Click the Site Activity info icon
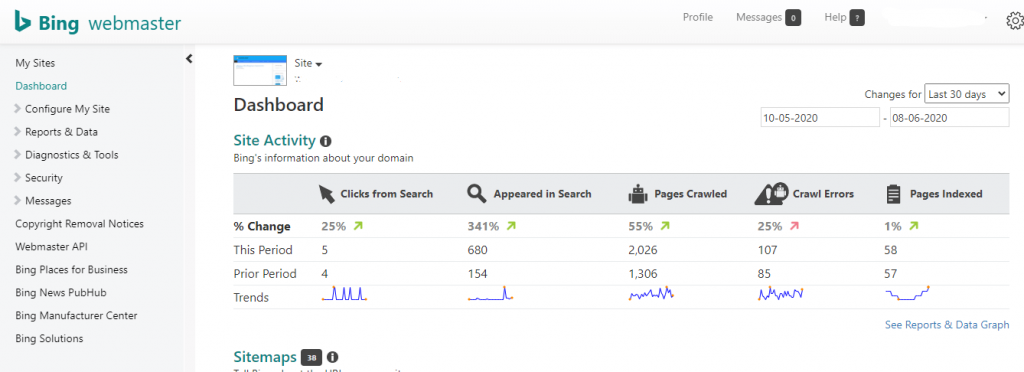 pyautogui.click(x=326, y=140)
